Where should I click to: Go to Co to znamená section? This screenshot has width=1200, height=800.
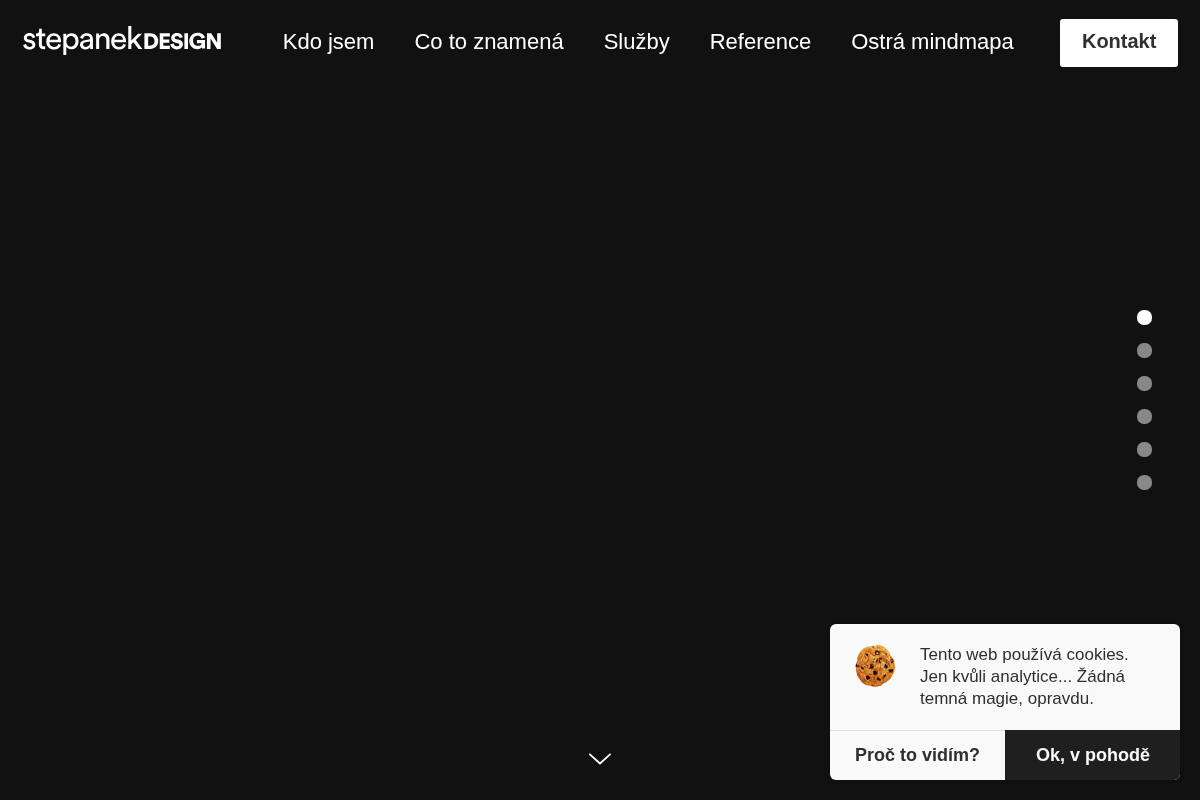(x=489, y=42)
